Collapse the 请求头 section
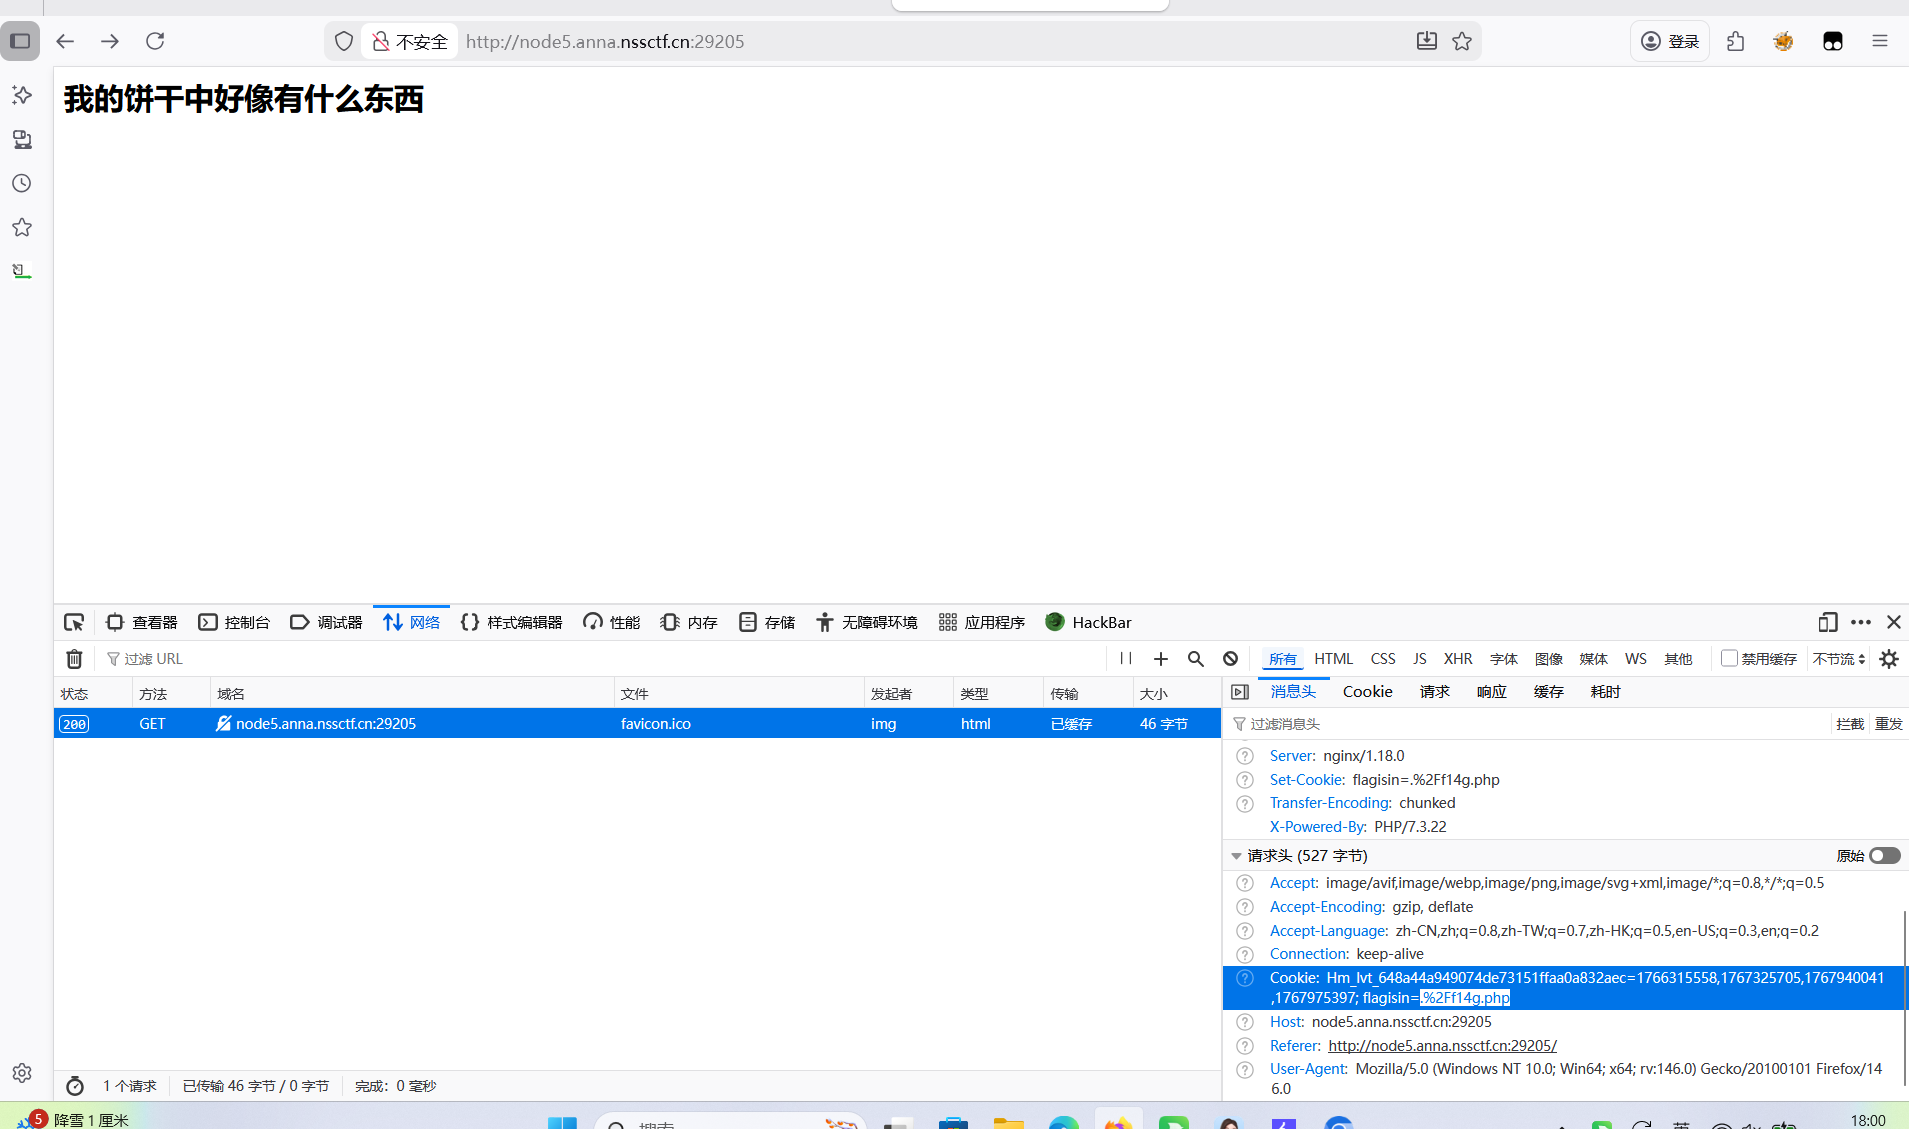This screenshot has width=1909, height=1129. (x=1237, y=856)
